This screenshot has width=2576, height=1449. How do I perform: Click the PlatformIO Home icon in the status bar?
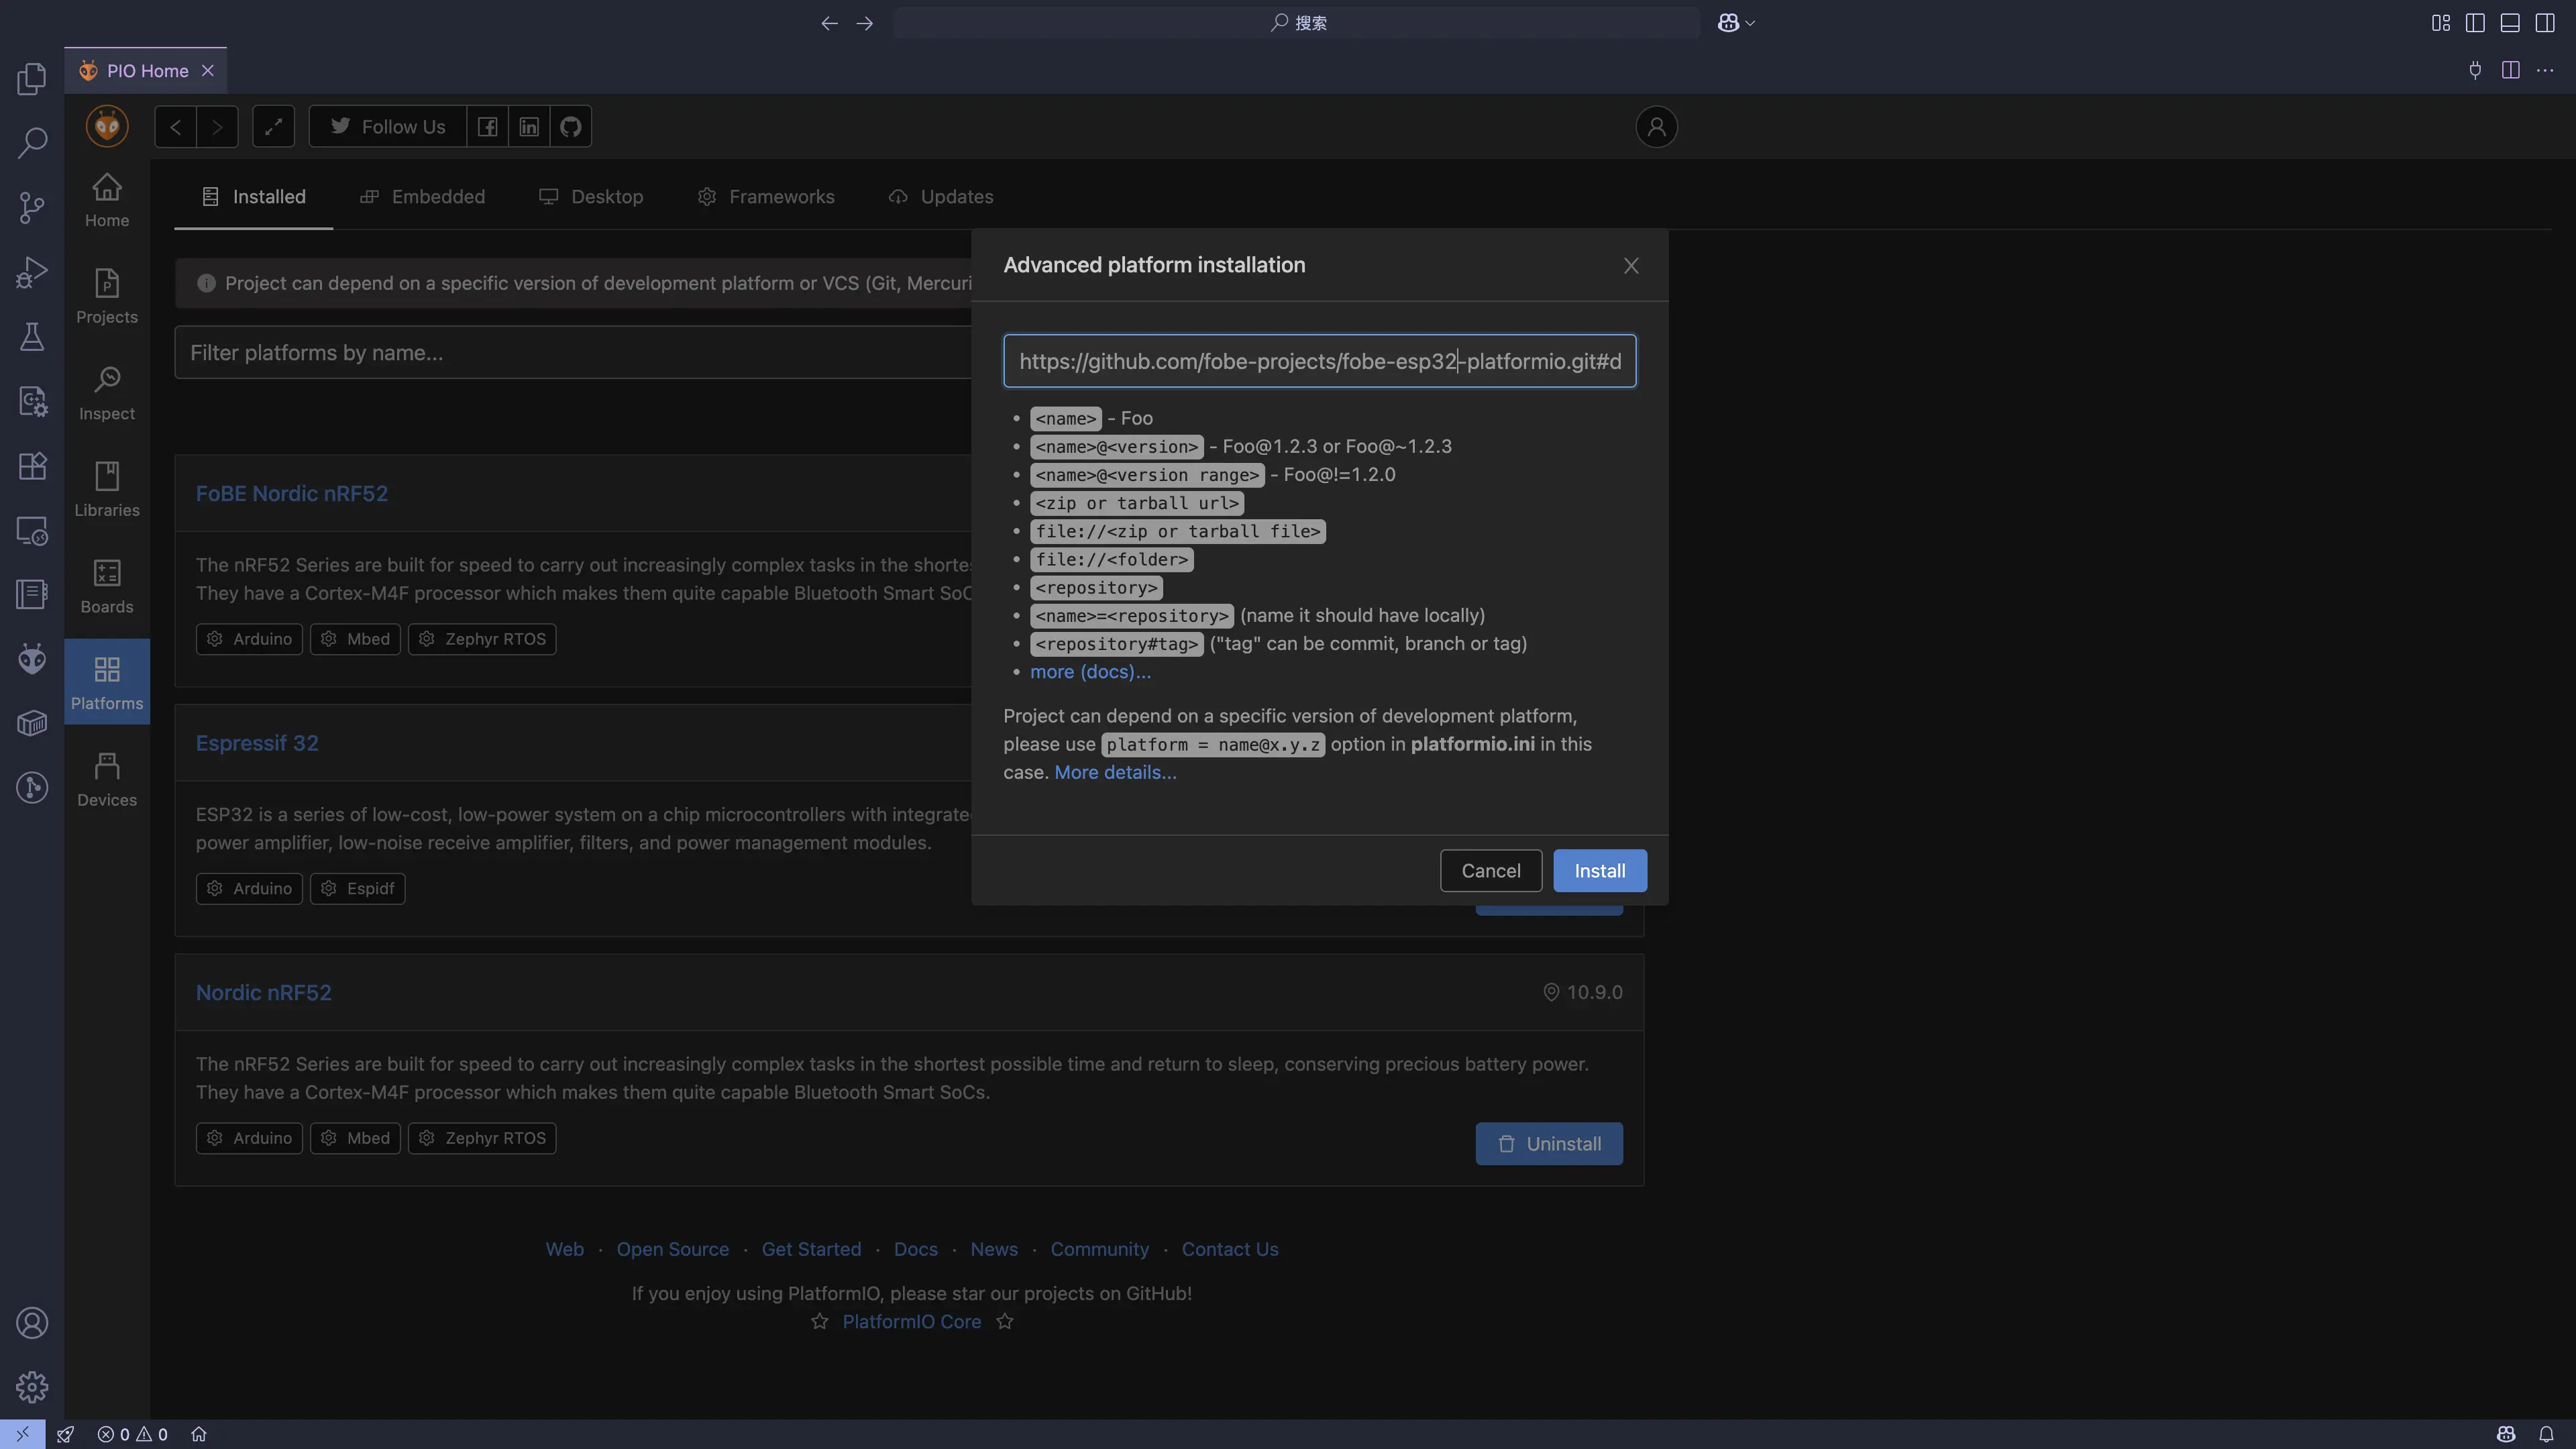point(199,1434)
